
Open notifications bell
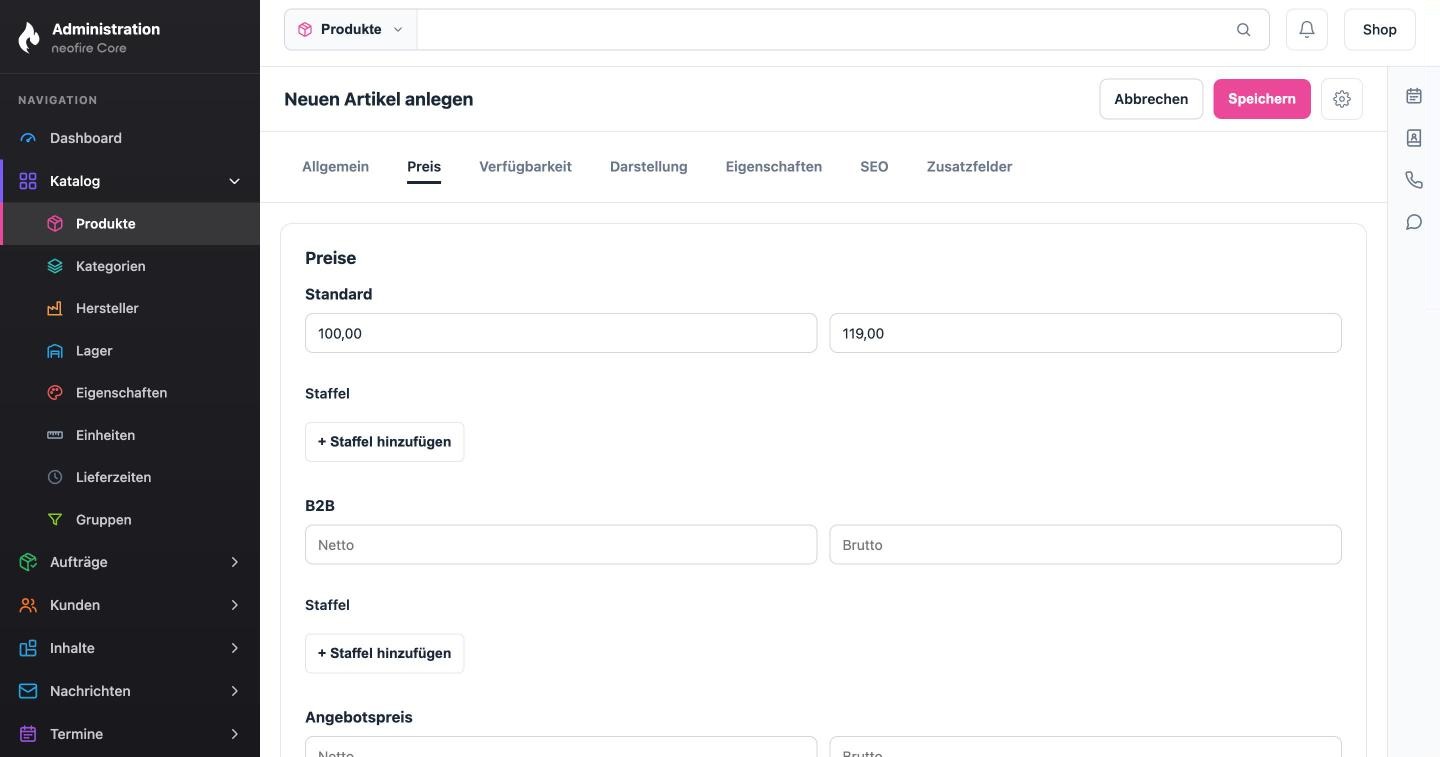(x=1307, y=30)
